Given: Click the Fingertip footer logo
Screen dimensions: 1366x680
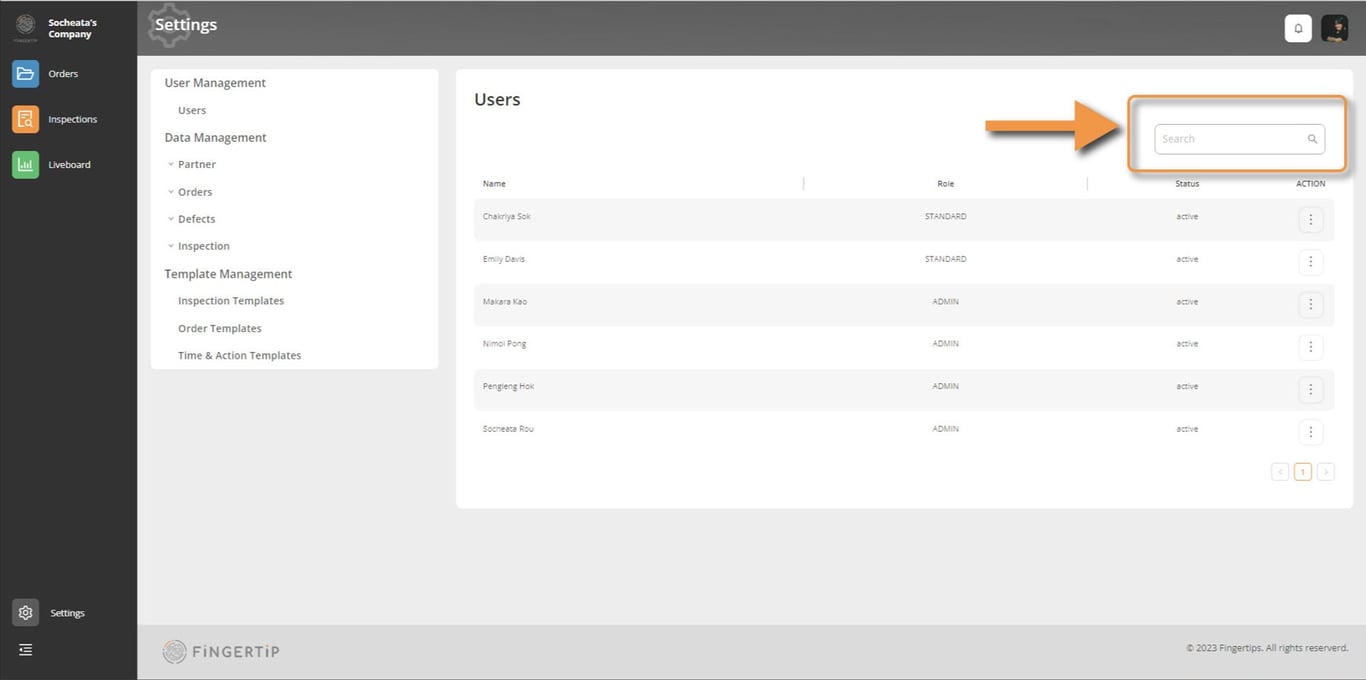Looking at the screenshot, I should (221, 652).
